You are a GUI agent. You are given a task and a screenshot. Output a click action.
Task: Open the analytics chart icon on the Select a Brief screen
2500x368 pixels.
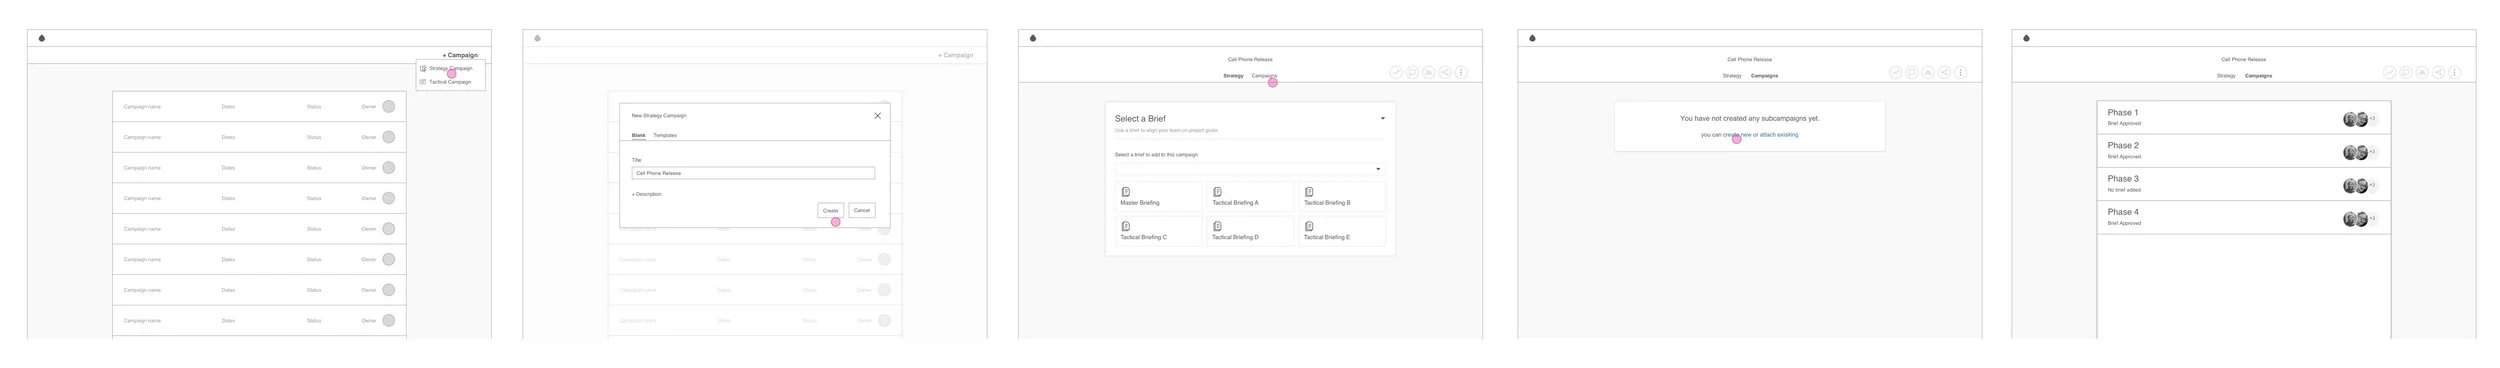pos(1396,73)
